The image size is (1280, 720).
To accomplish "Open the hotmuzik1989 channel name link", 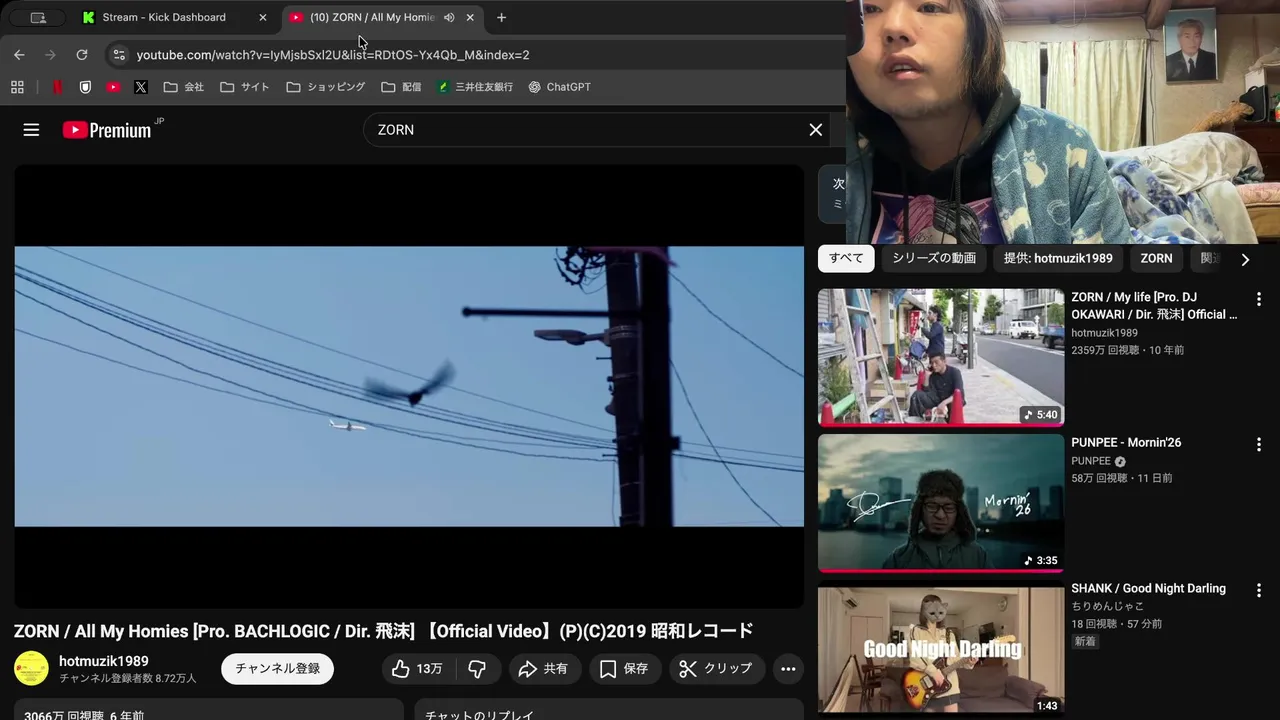I will coord(104,661).
